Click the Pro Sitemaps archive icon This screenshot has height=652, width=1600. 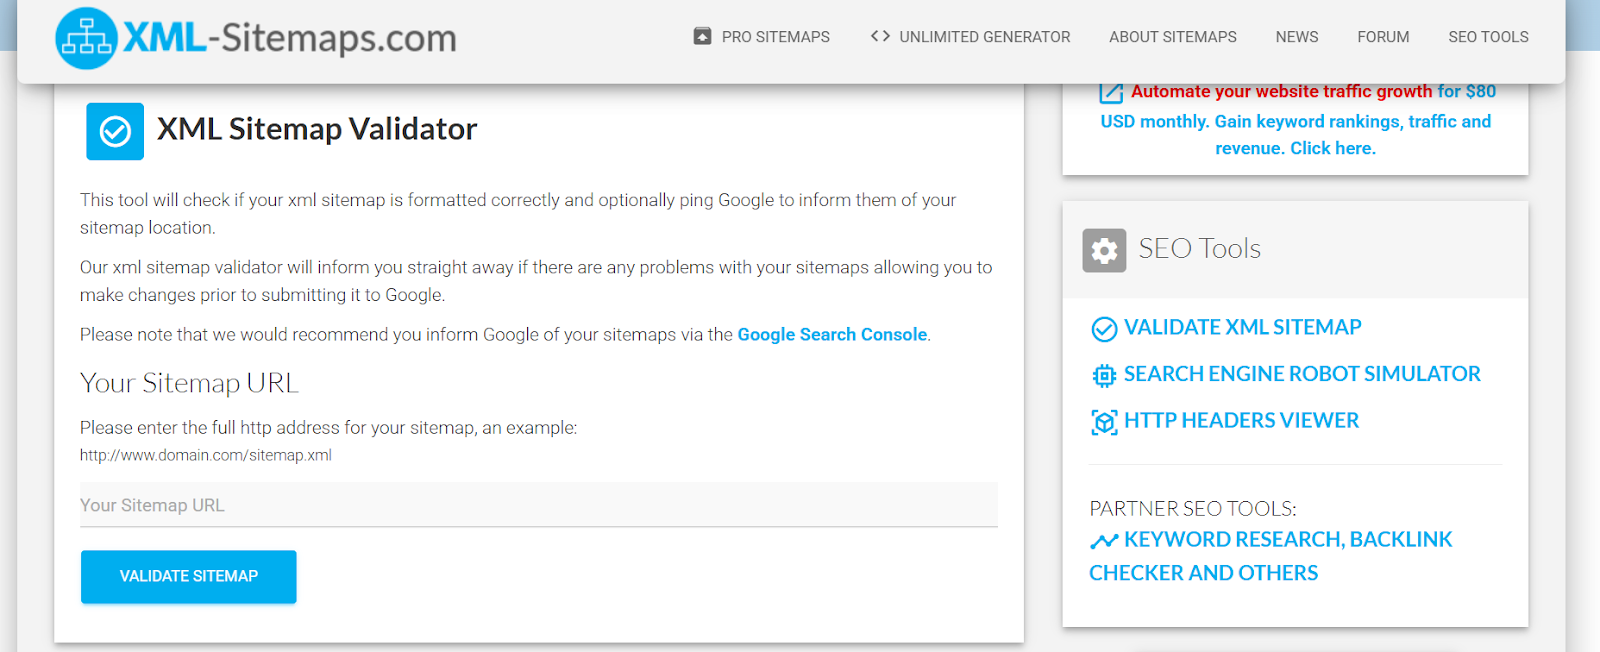tap(702, 36)
